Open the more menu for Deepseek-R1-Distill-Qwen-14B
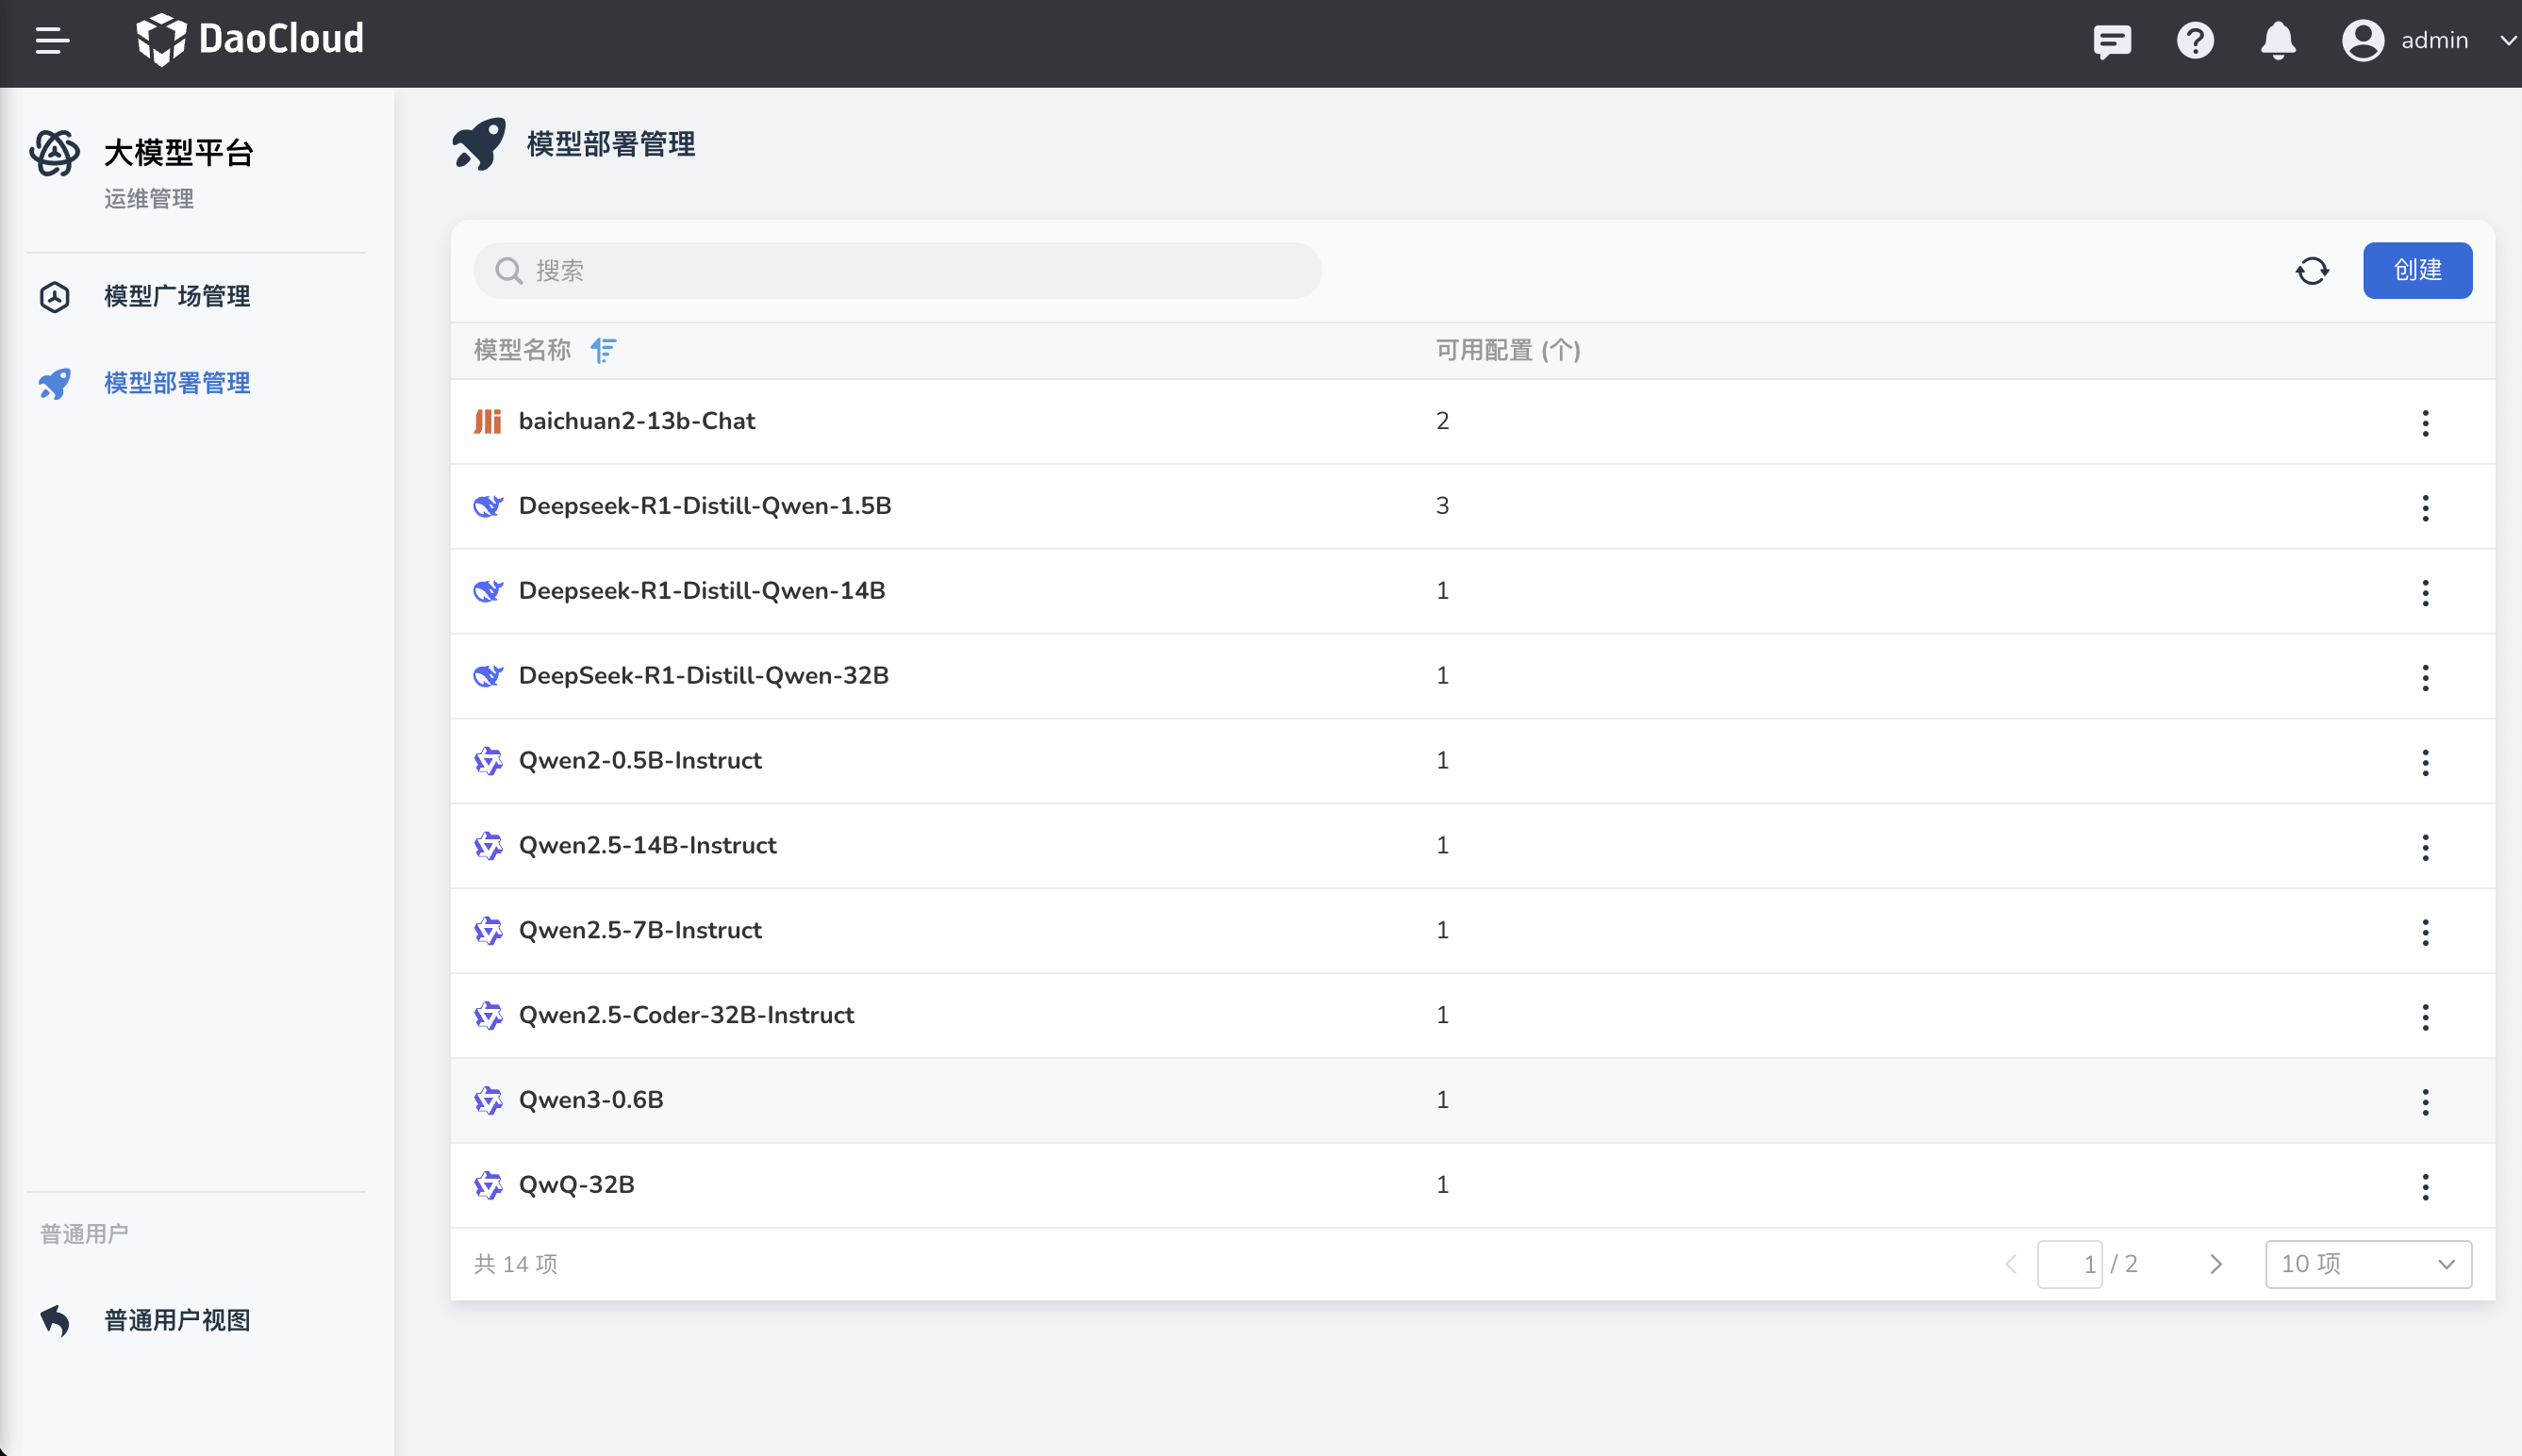The width and height of the screenshot is (2522, 1456). [2425, 592]
